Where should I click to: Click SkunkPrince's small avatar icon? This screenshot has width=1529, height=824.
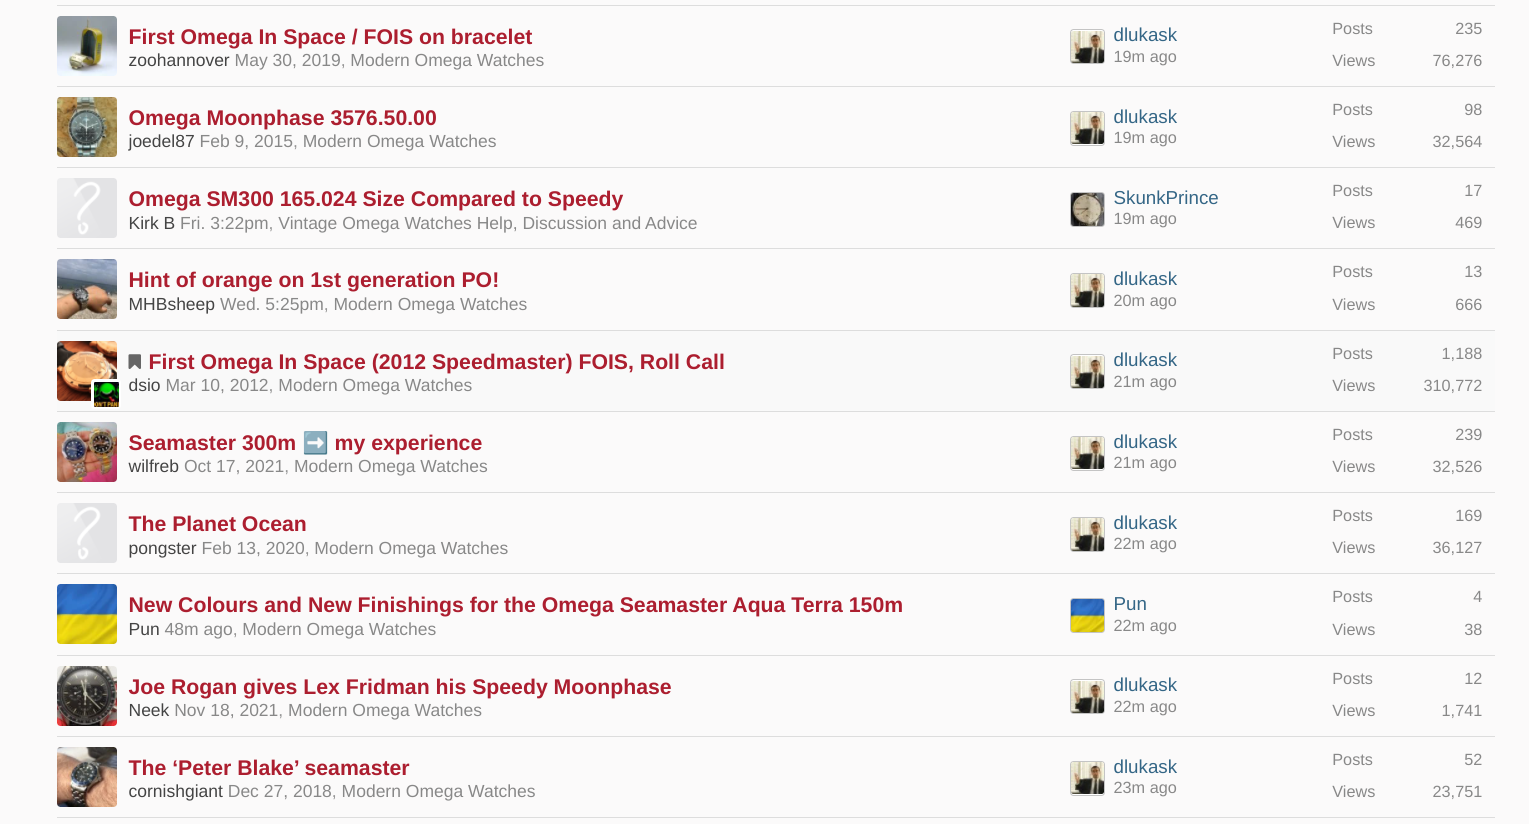click(x=1087, y=209)
